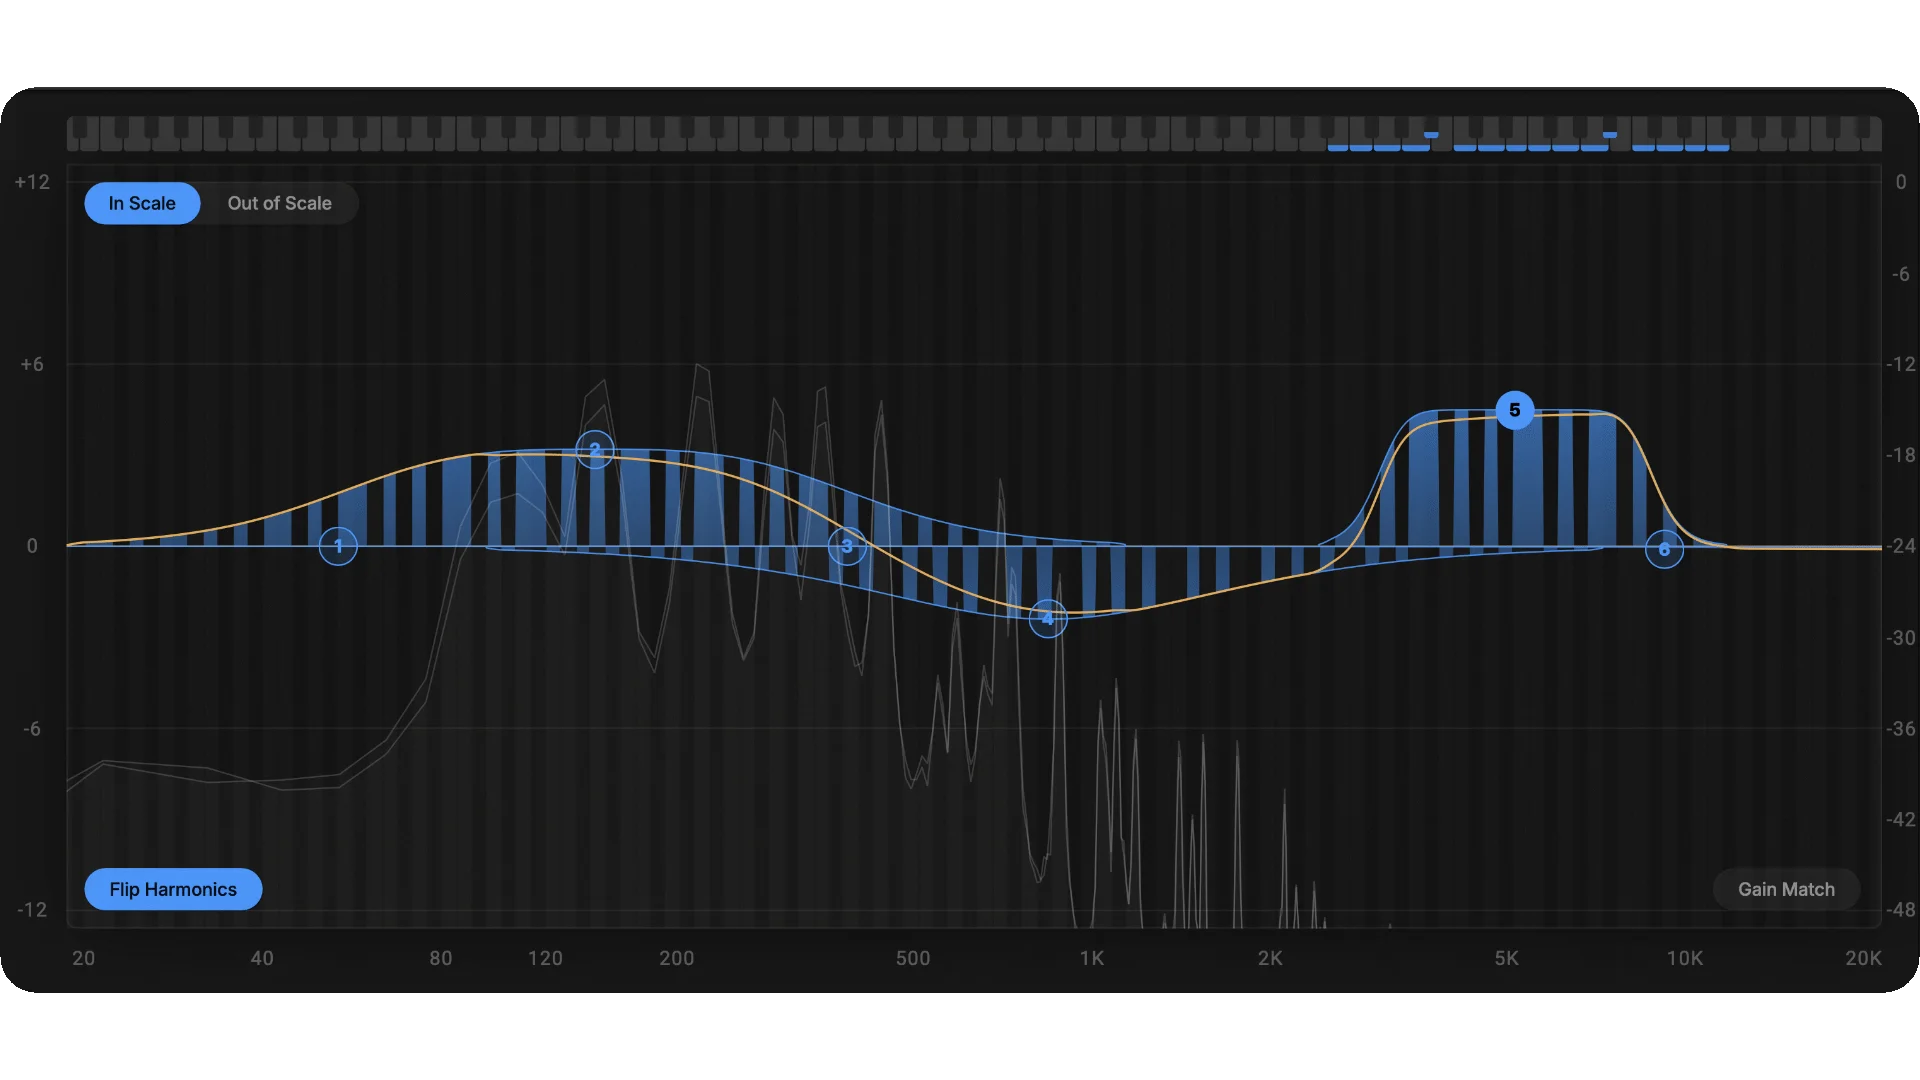1920x1080 pixels.
Task: Click the 1K frequency axis label
Action: (1092, 958)
